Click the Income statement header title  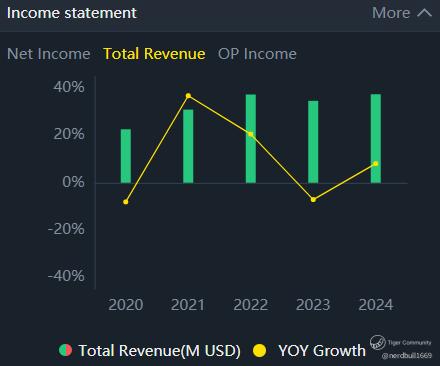coord(72,13)
